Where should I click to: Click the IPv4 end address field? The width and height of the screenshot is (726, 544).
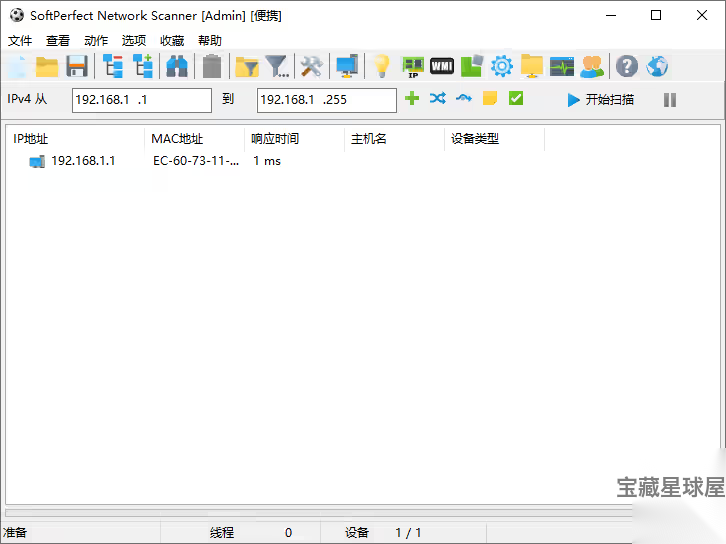[327, 100]
